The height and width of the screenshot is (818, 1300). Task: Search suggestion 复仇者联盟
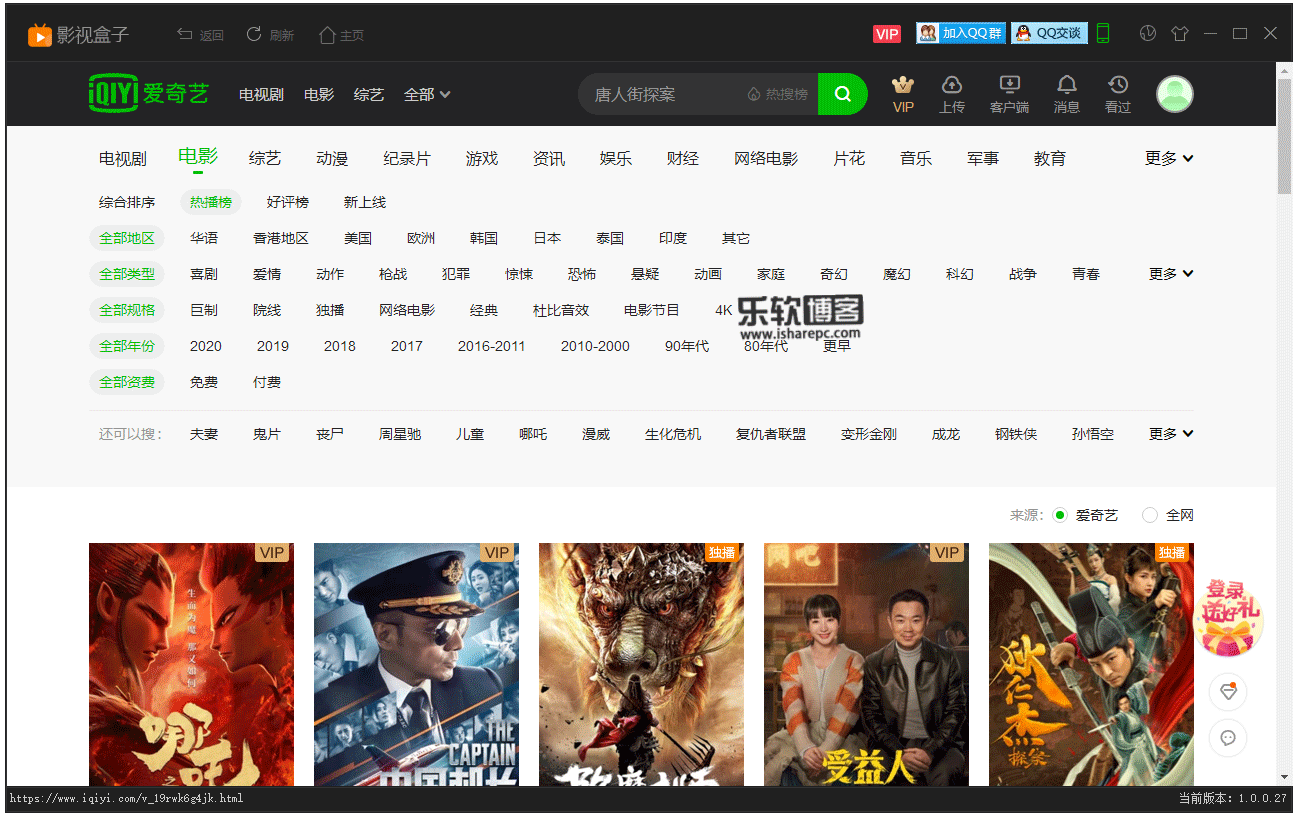[771, 434]
